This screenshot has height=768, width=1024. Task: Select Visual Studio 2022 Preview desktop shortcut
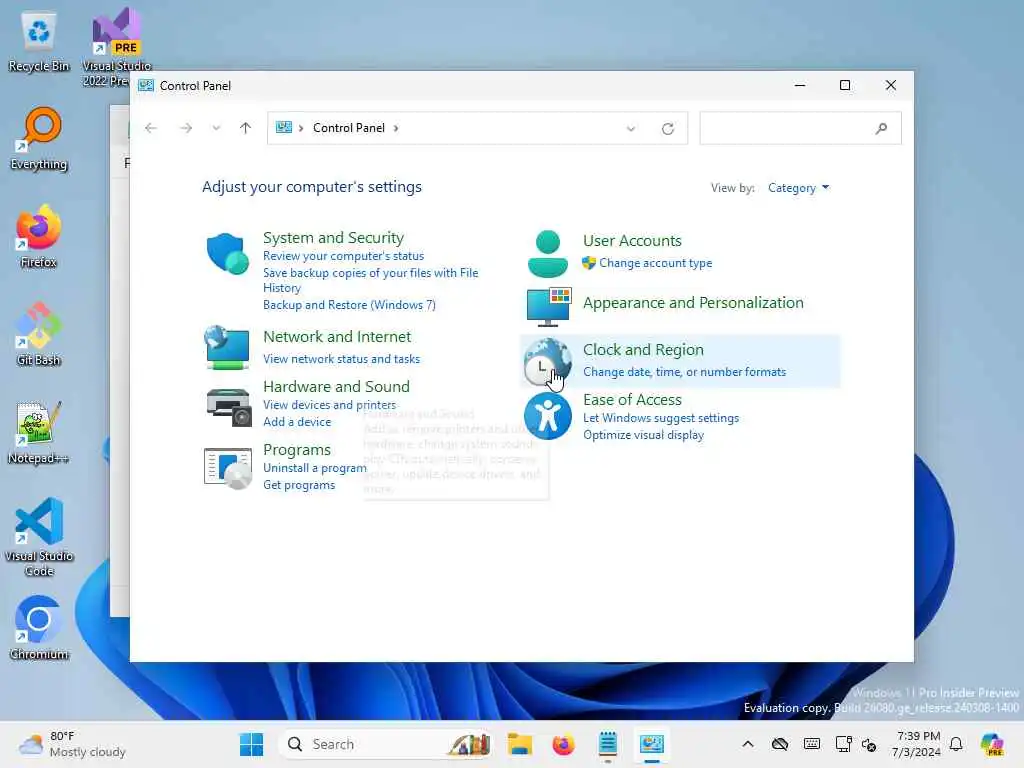(116, 47)
